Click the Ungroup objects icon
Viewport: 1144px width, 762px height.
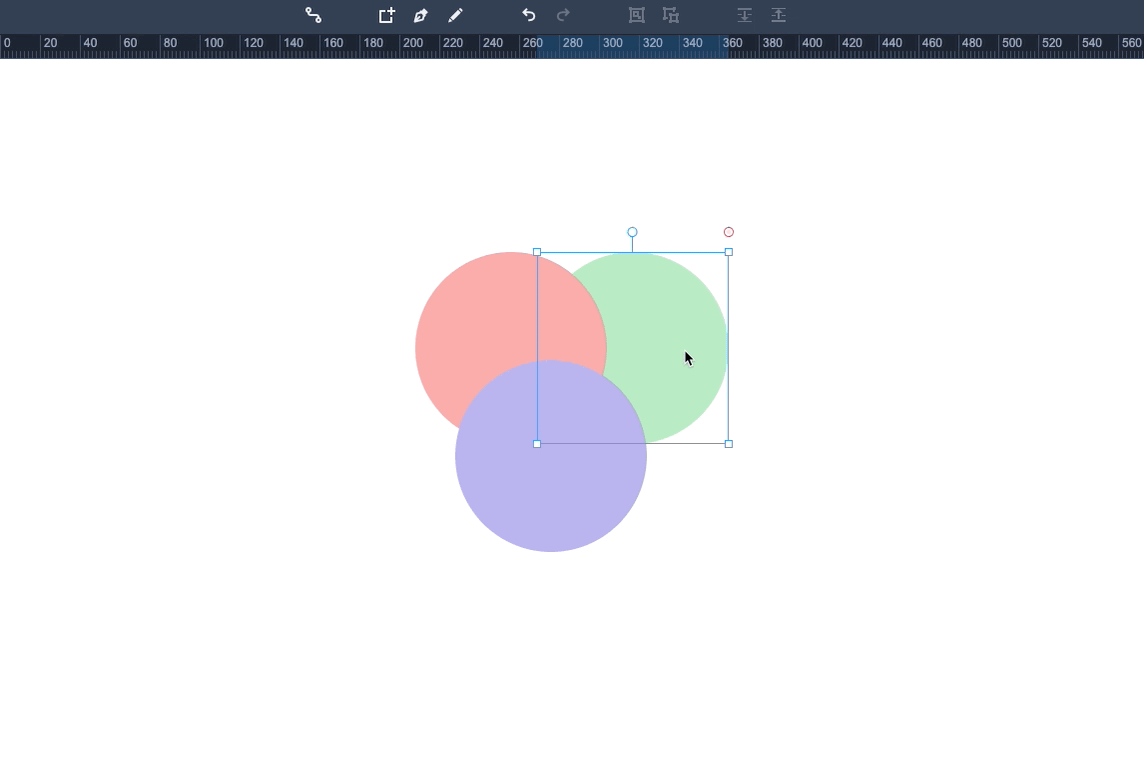pyautogui.click(x=671, y=15)
